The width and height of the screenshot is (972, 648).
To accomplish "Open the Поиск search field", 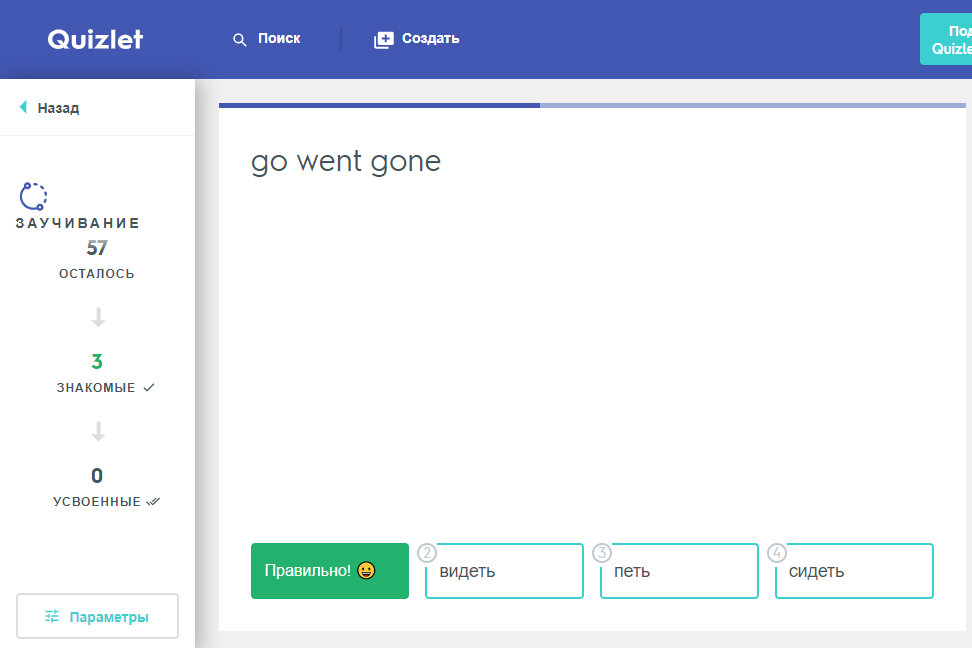I will [279, 38].
